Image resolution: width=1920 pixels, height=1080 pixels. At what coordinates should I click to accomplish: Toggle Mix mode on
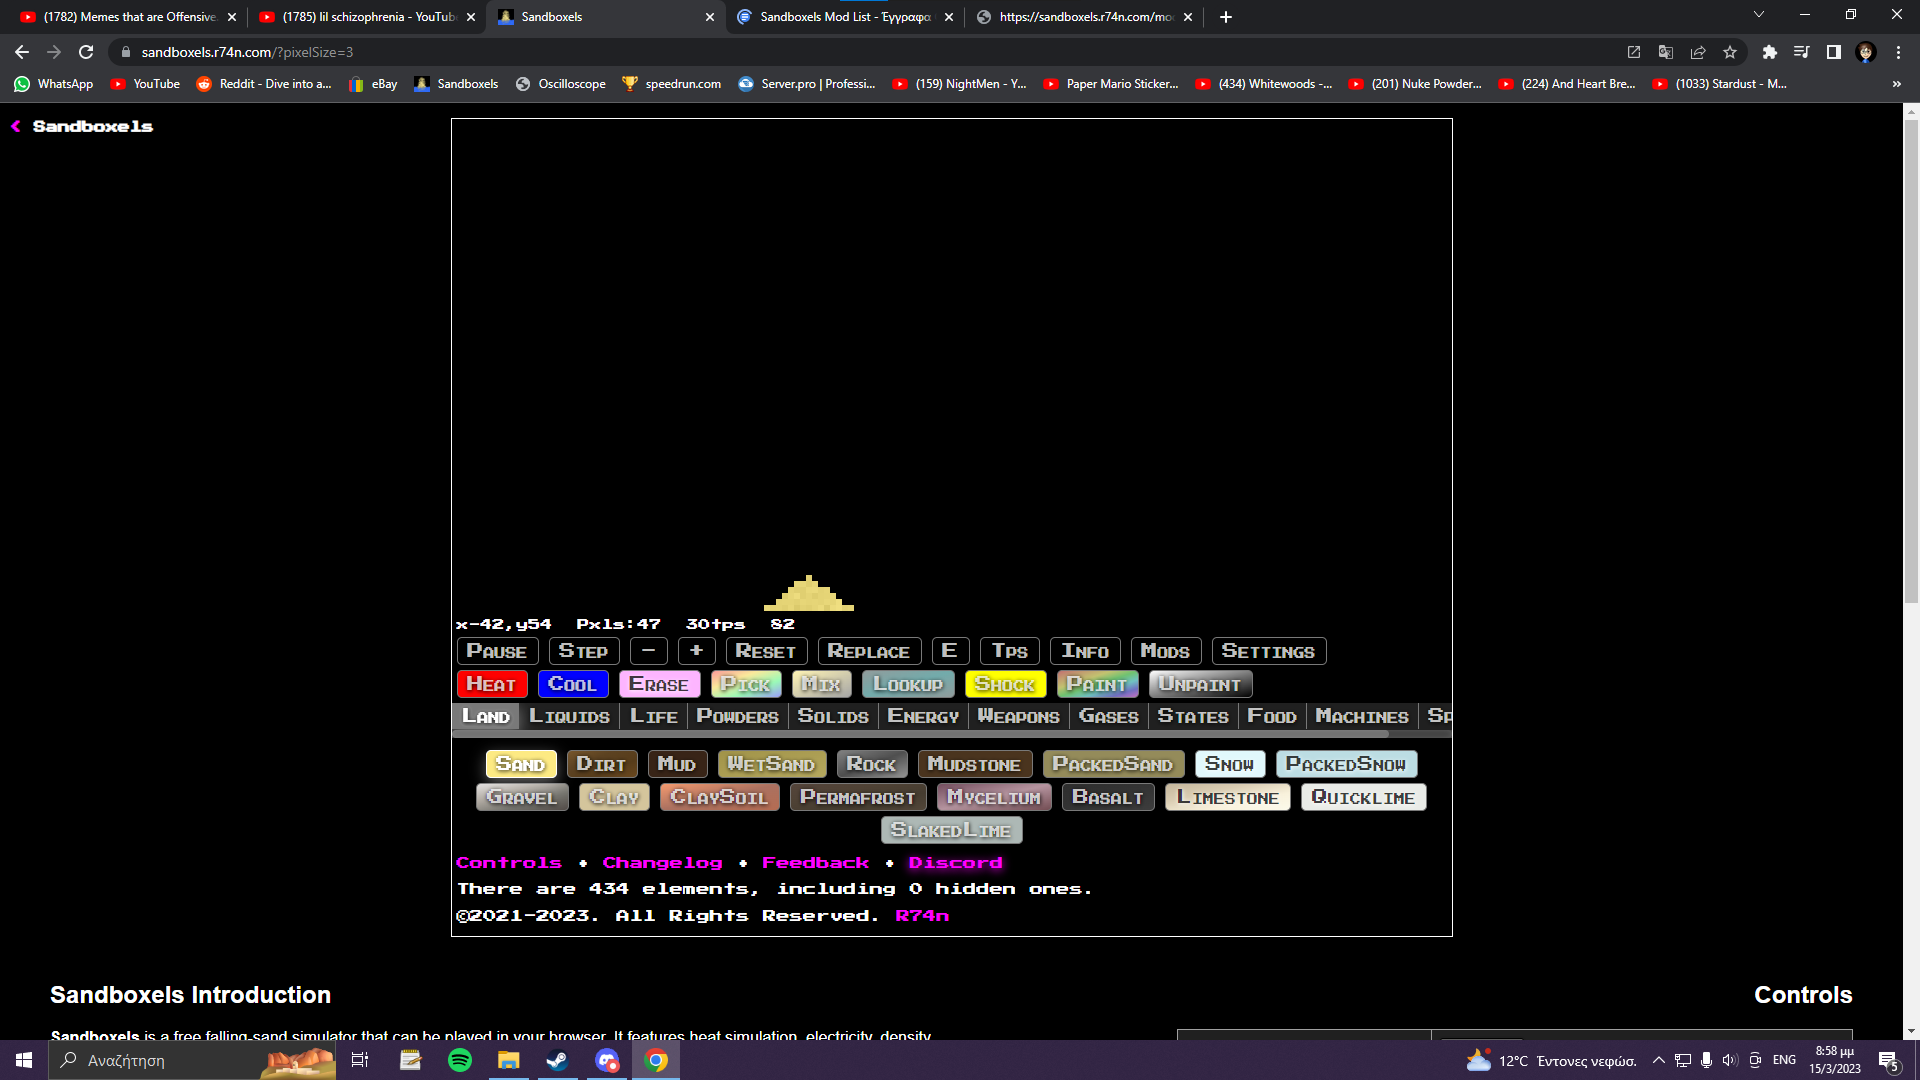[821, 684]
